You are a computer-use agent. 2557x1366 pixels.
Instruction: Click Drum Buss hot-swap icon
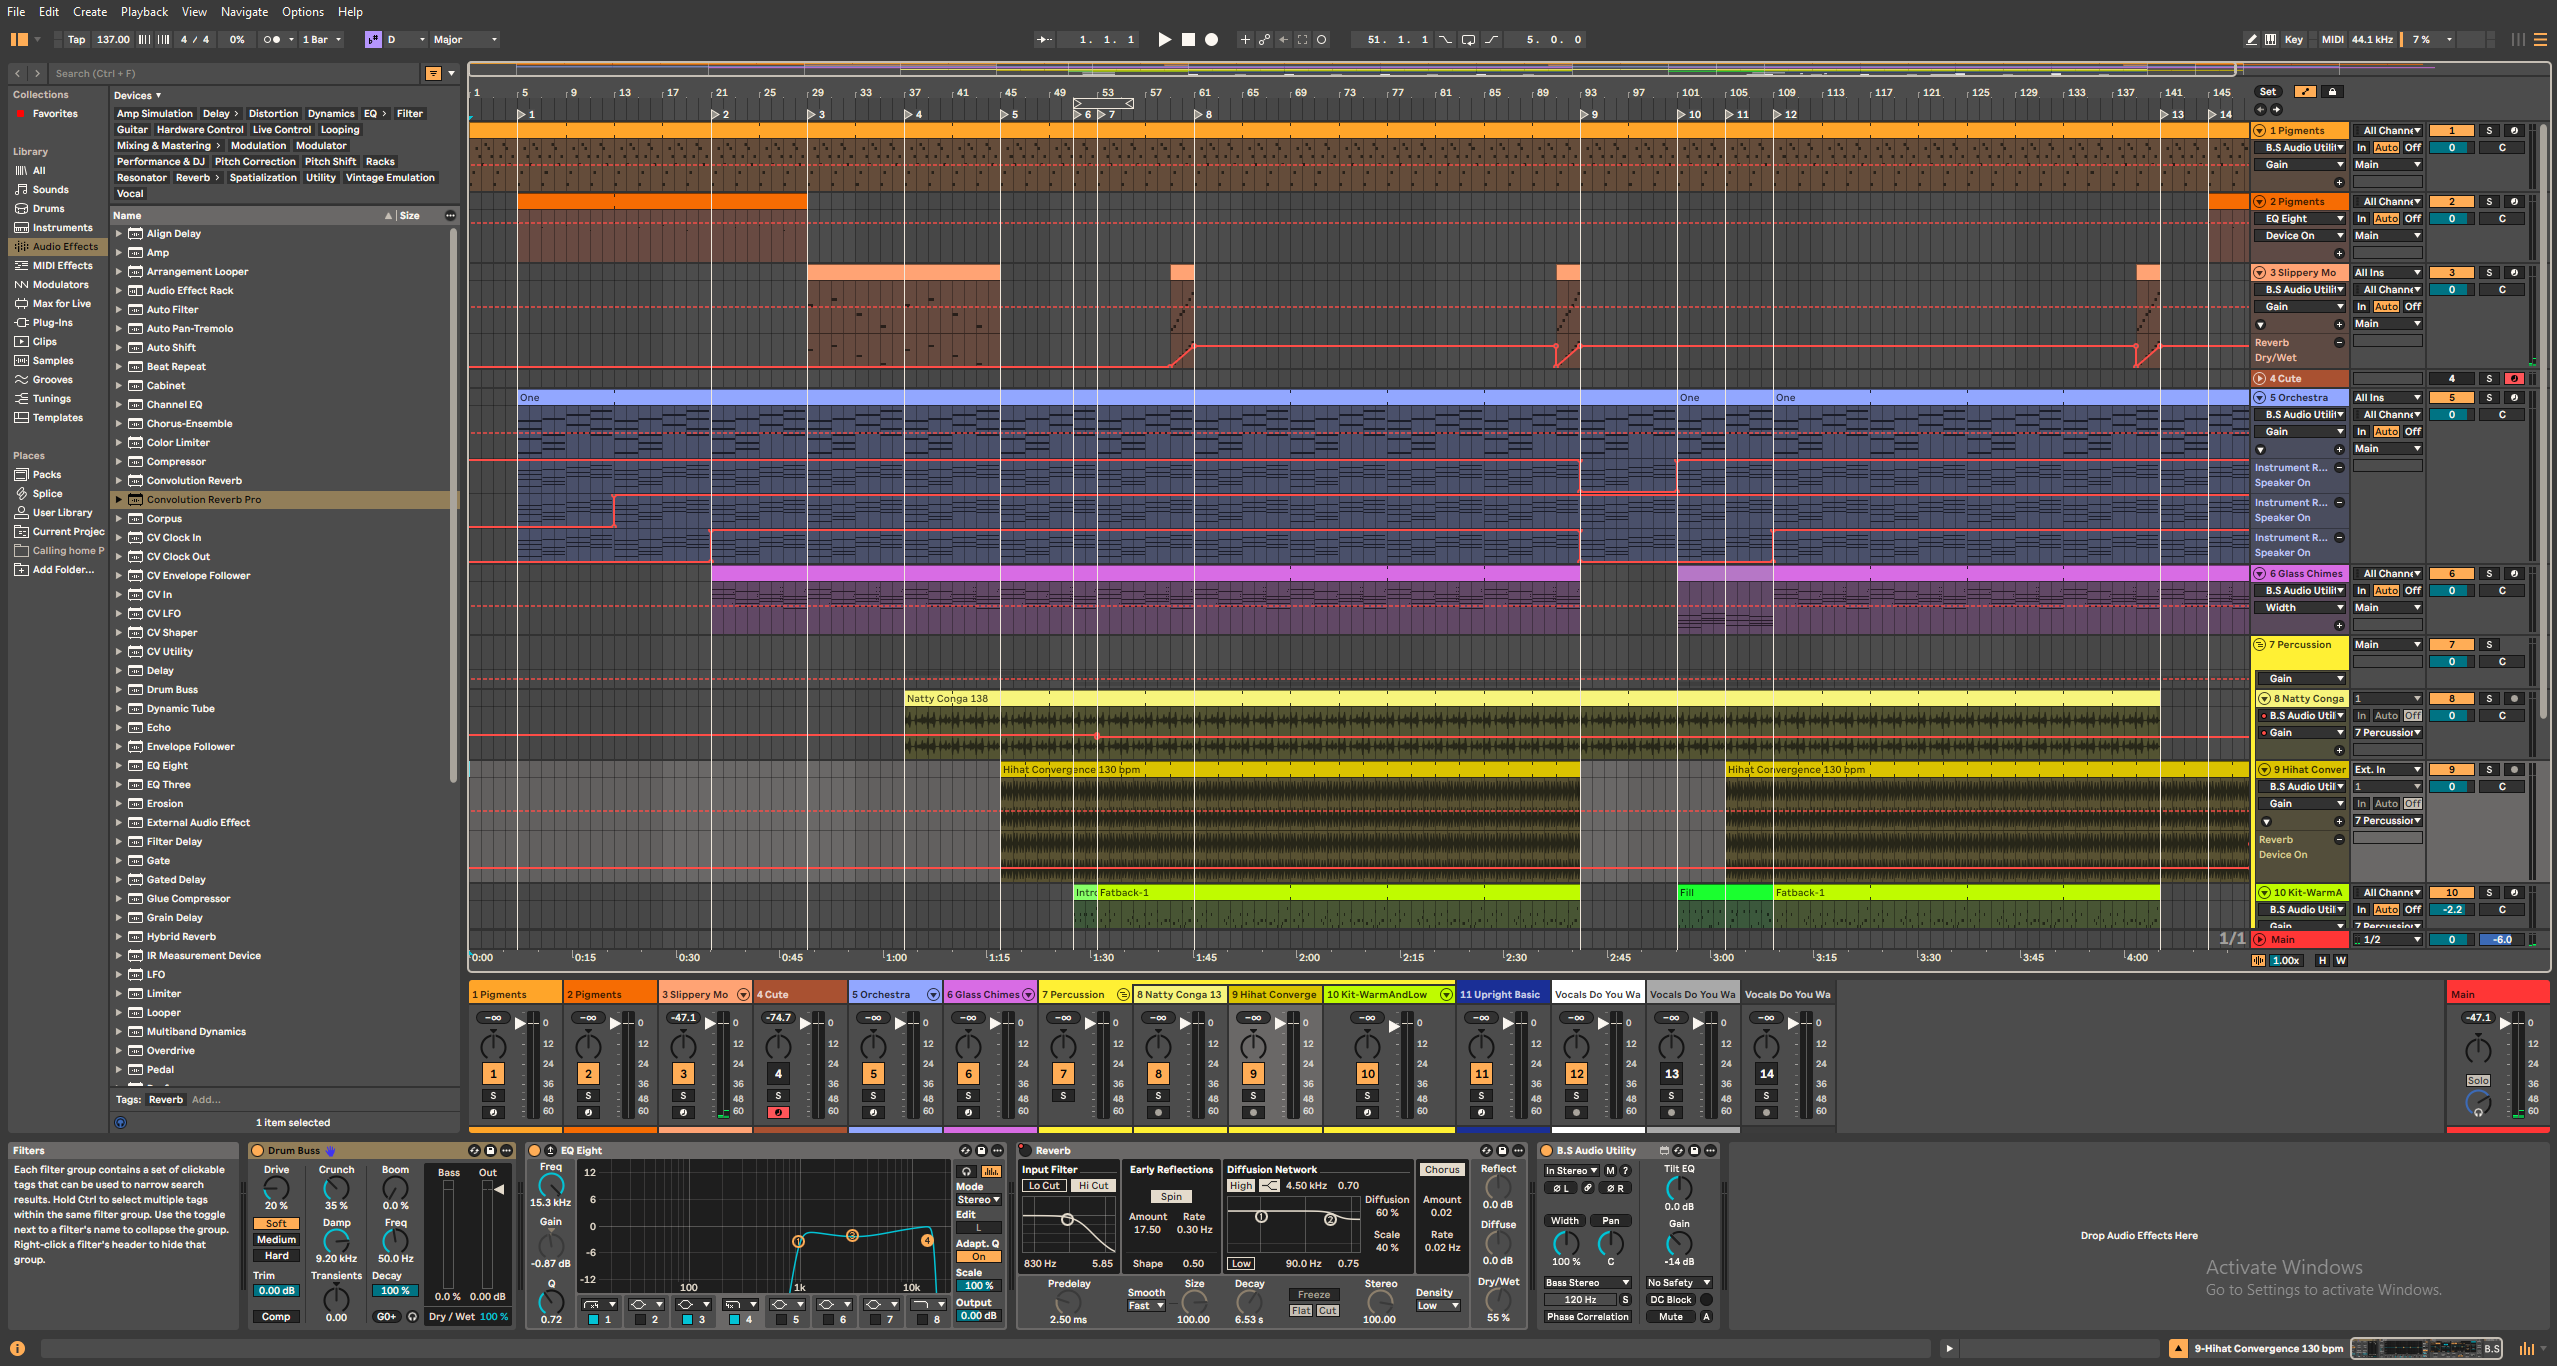(x=475, y=1151)
